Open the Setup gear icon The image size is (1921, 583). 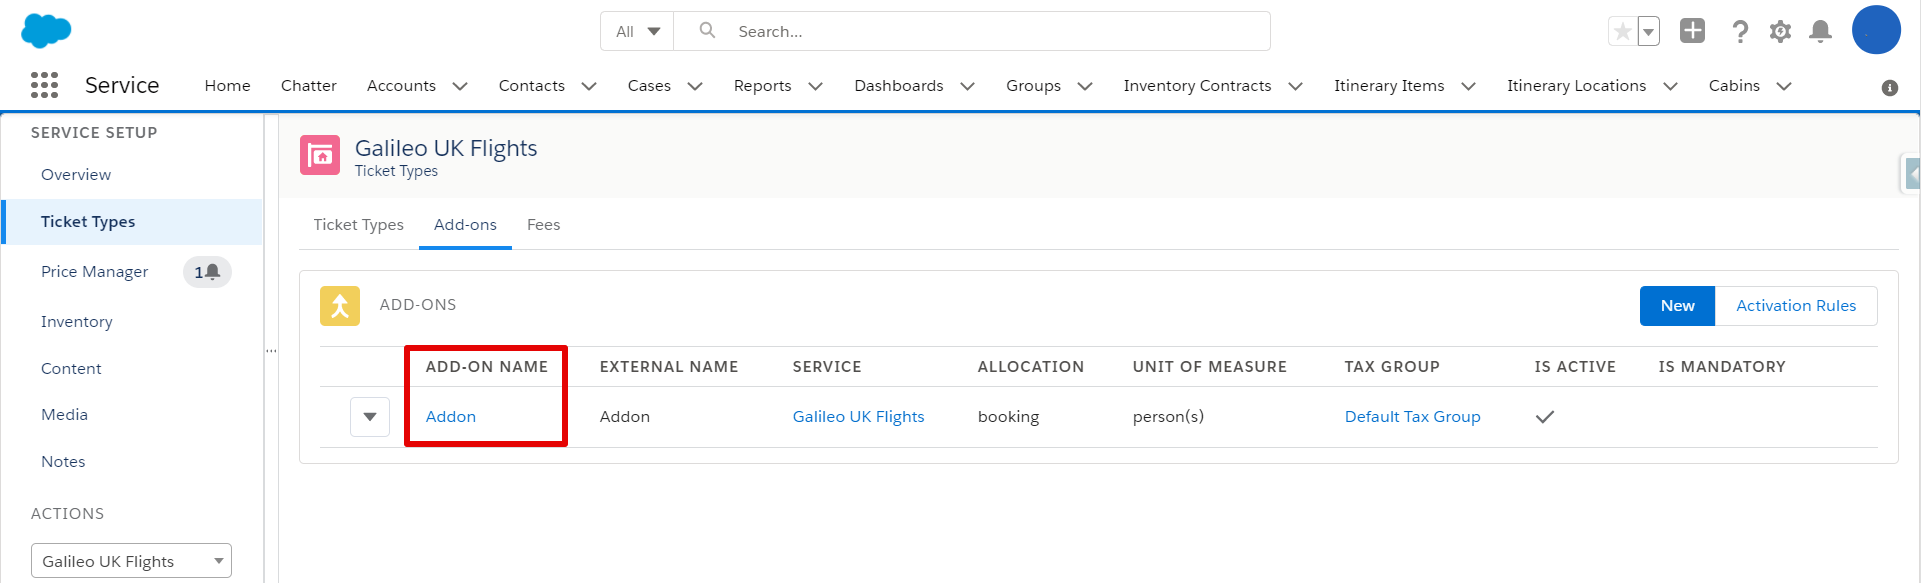1780,31
